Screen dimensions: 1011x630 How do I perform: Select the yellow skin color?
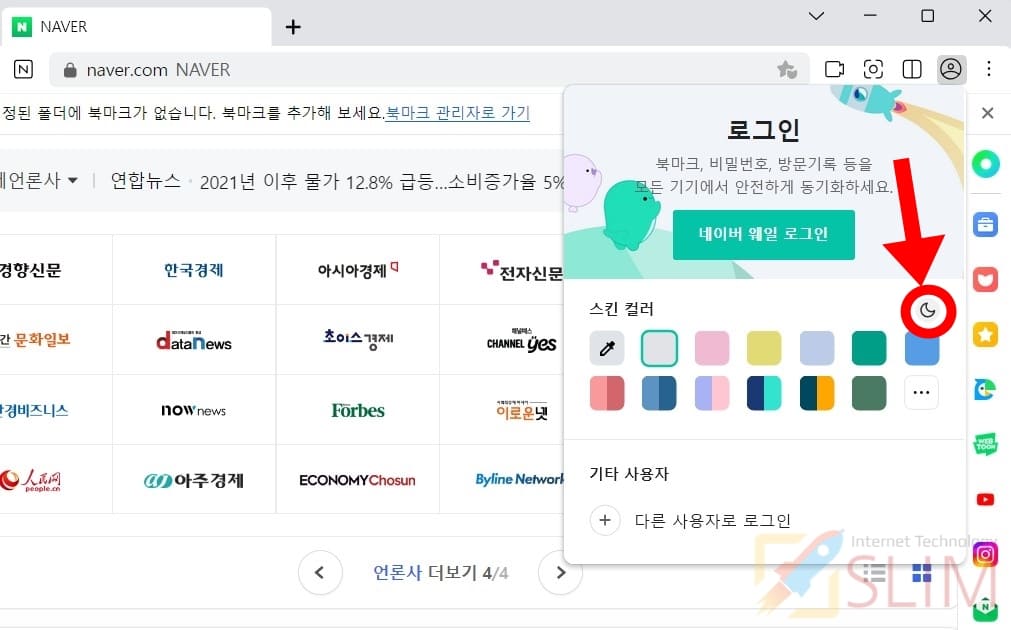pyautogui.click(x=764, y=348)
